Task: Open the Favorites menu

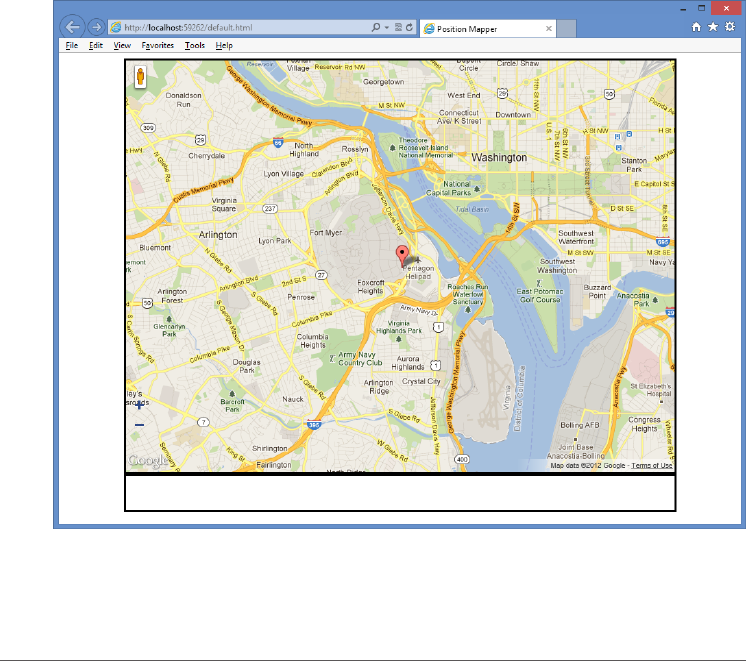Action: [157, 45]
